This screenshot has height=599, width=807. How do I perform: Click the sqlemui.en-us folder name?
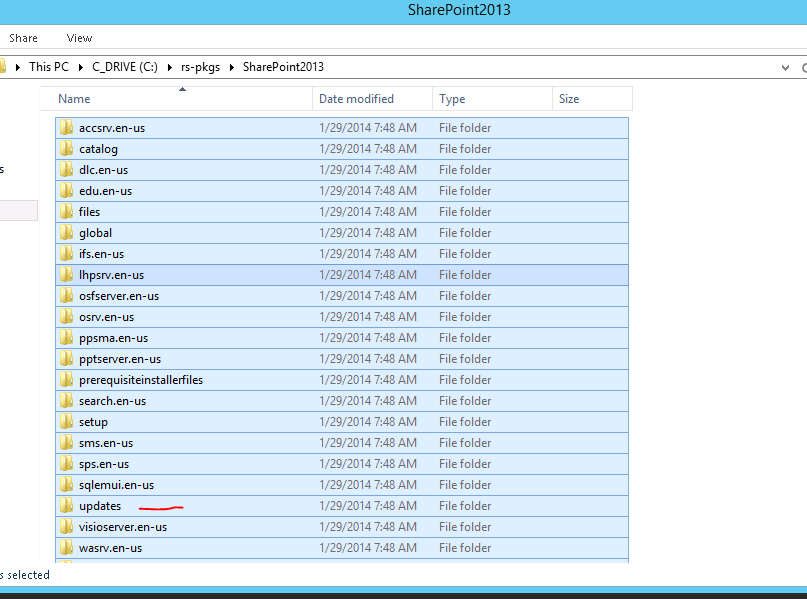point(116,485)
